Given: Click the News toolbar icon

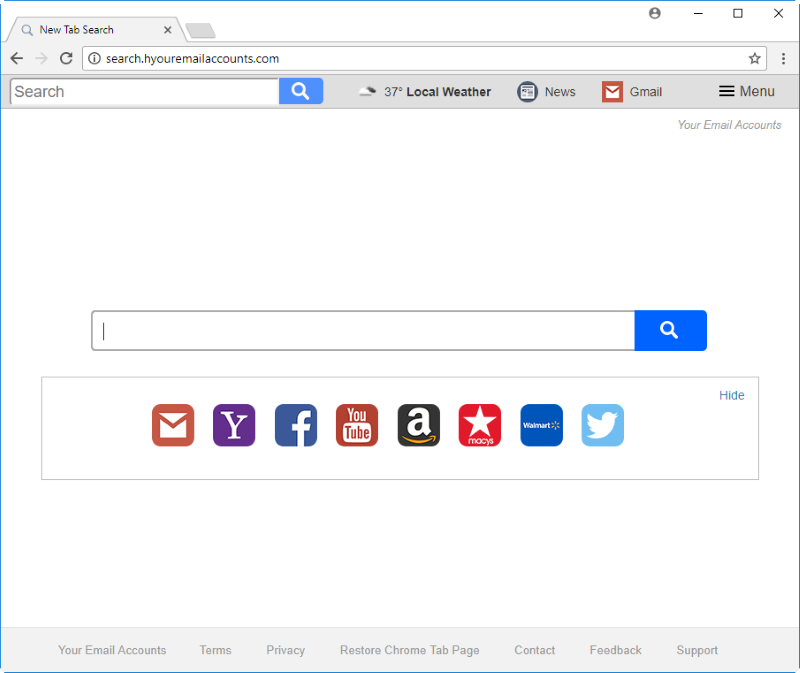Looking at the screenshot, I should coord(528,92).
